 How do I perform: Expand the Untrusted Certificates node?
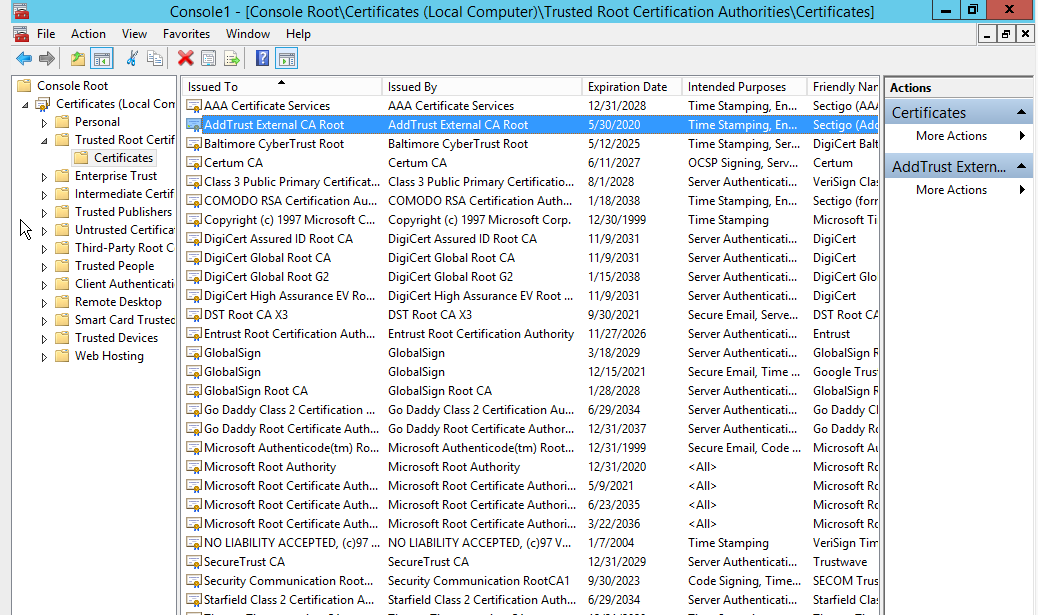pos(44,231)
